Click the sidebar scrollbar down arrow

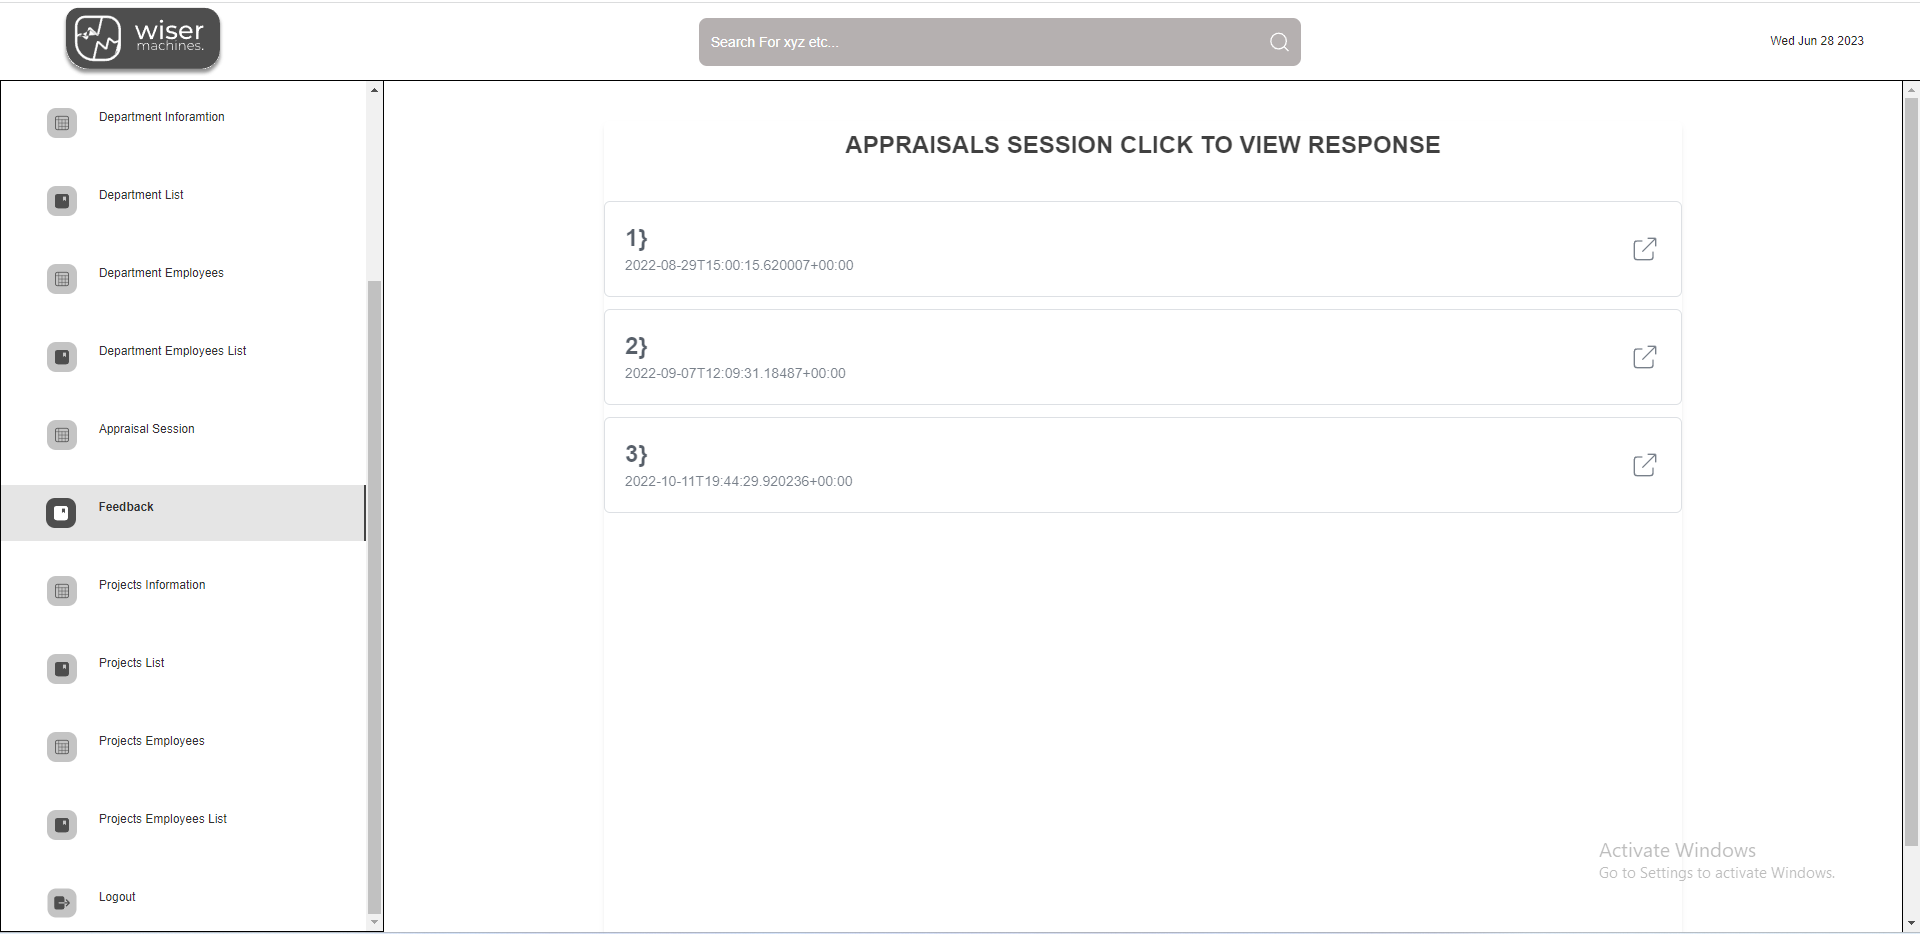click(374, 923)
